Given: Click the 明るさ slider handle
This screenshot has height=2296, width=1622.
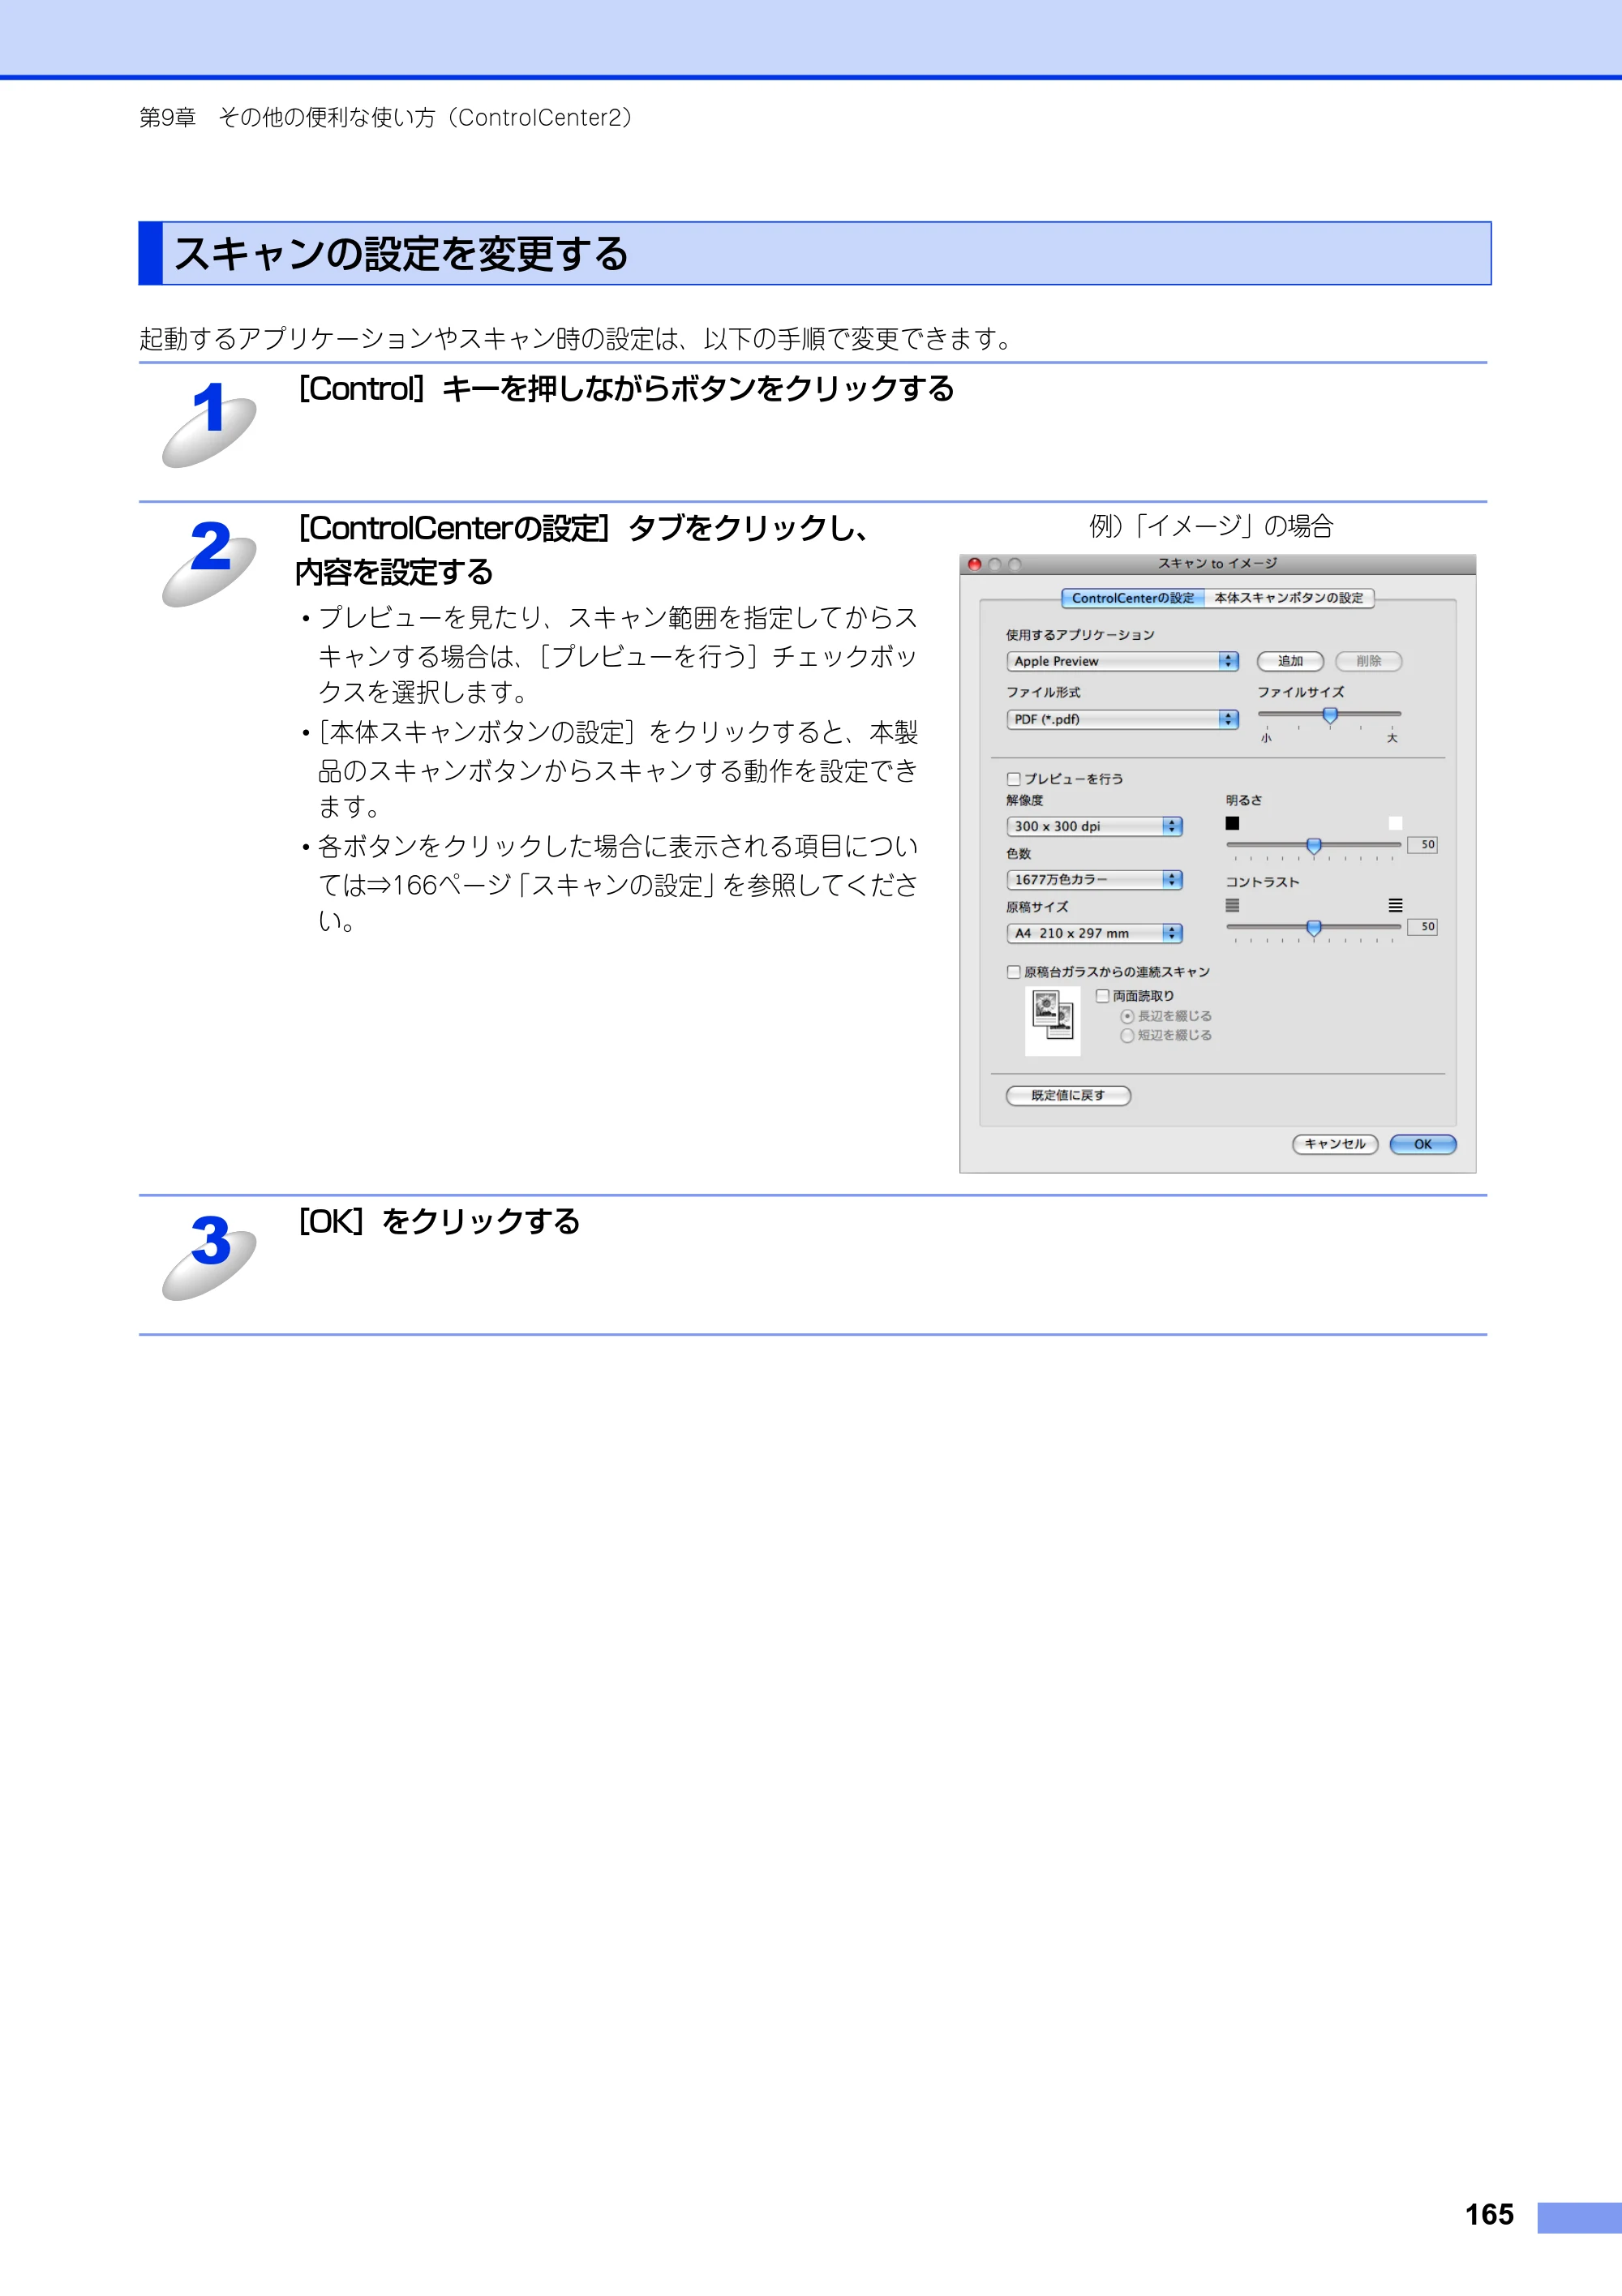Looking at the screenshot, I should pos(1314,846).
